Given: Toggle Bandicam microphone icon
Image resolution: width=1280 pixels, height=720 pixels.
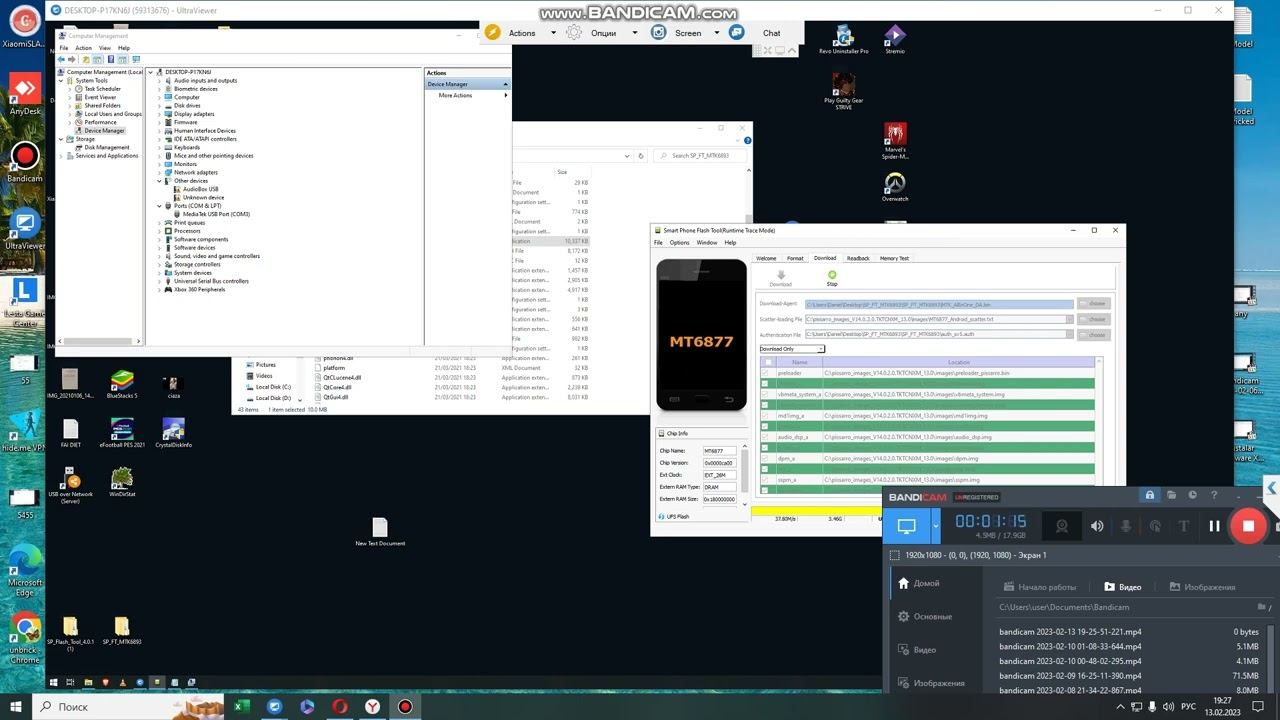Looking at the screenshot, I should click(1126, 526).
